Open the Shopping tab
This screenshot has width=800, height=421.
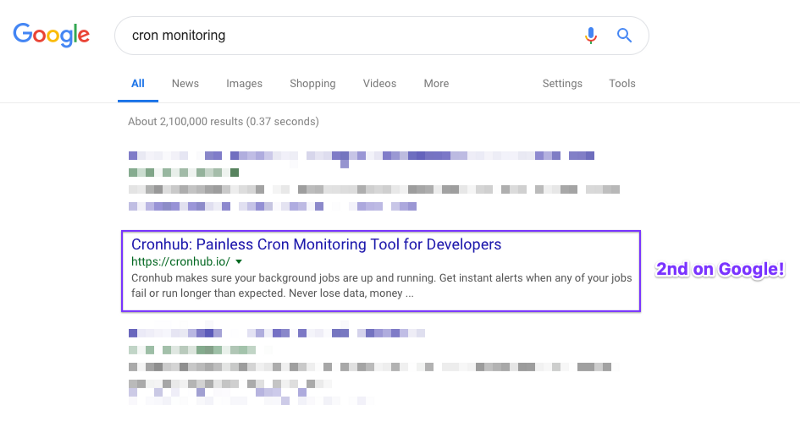pyautogui.click(x=313, y=84)
